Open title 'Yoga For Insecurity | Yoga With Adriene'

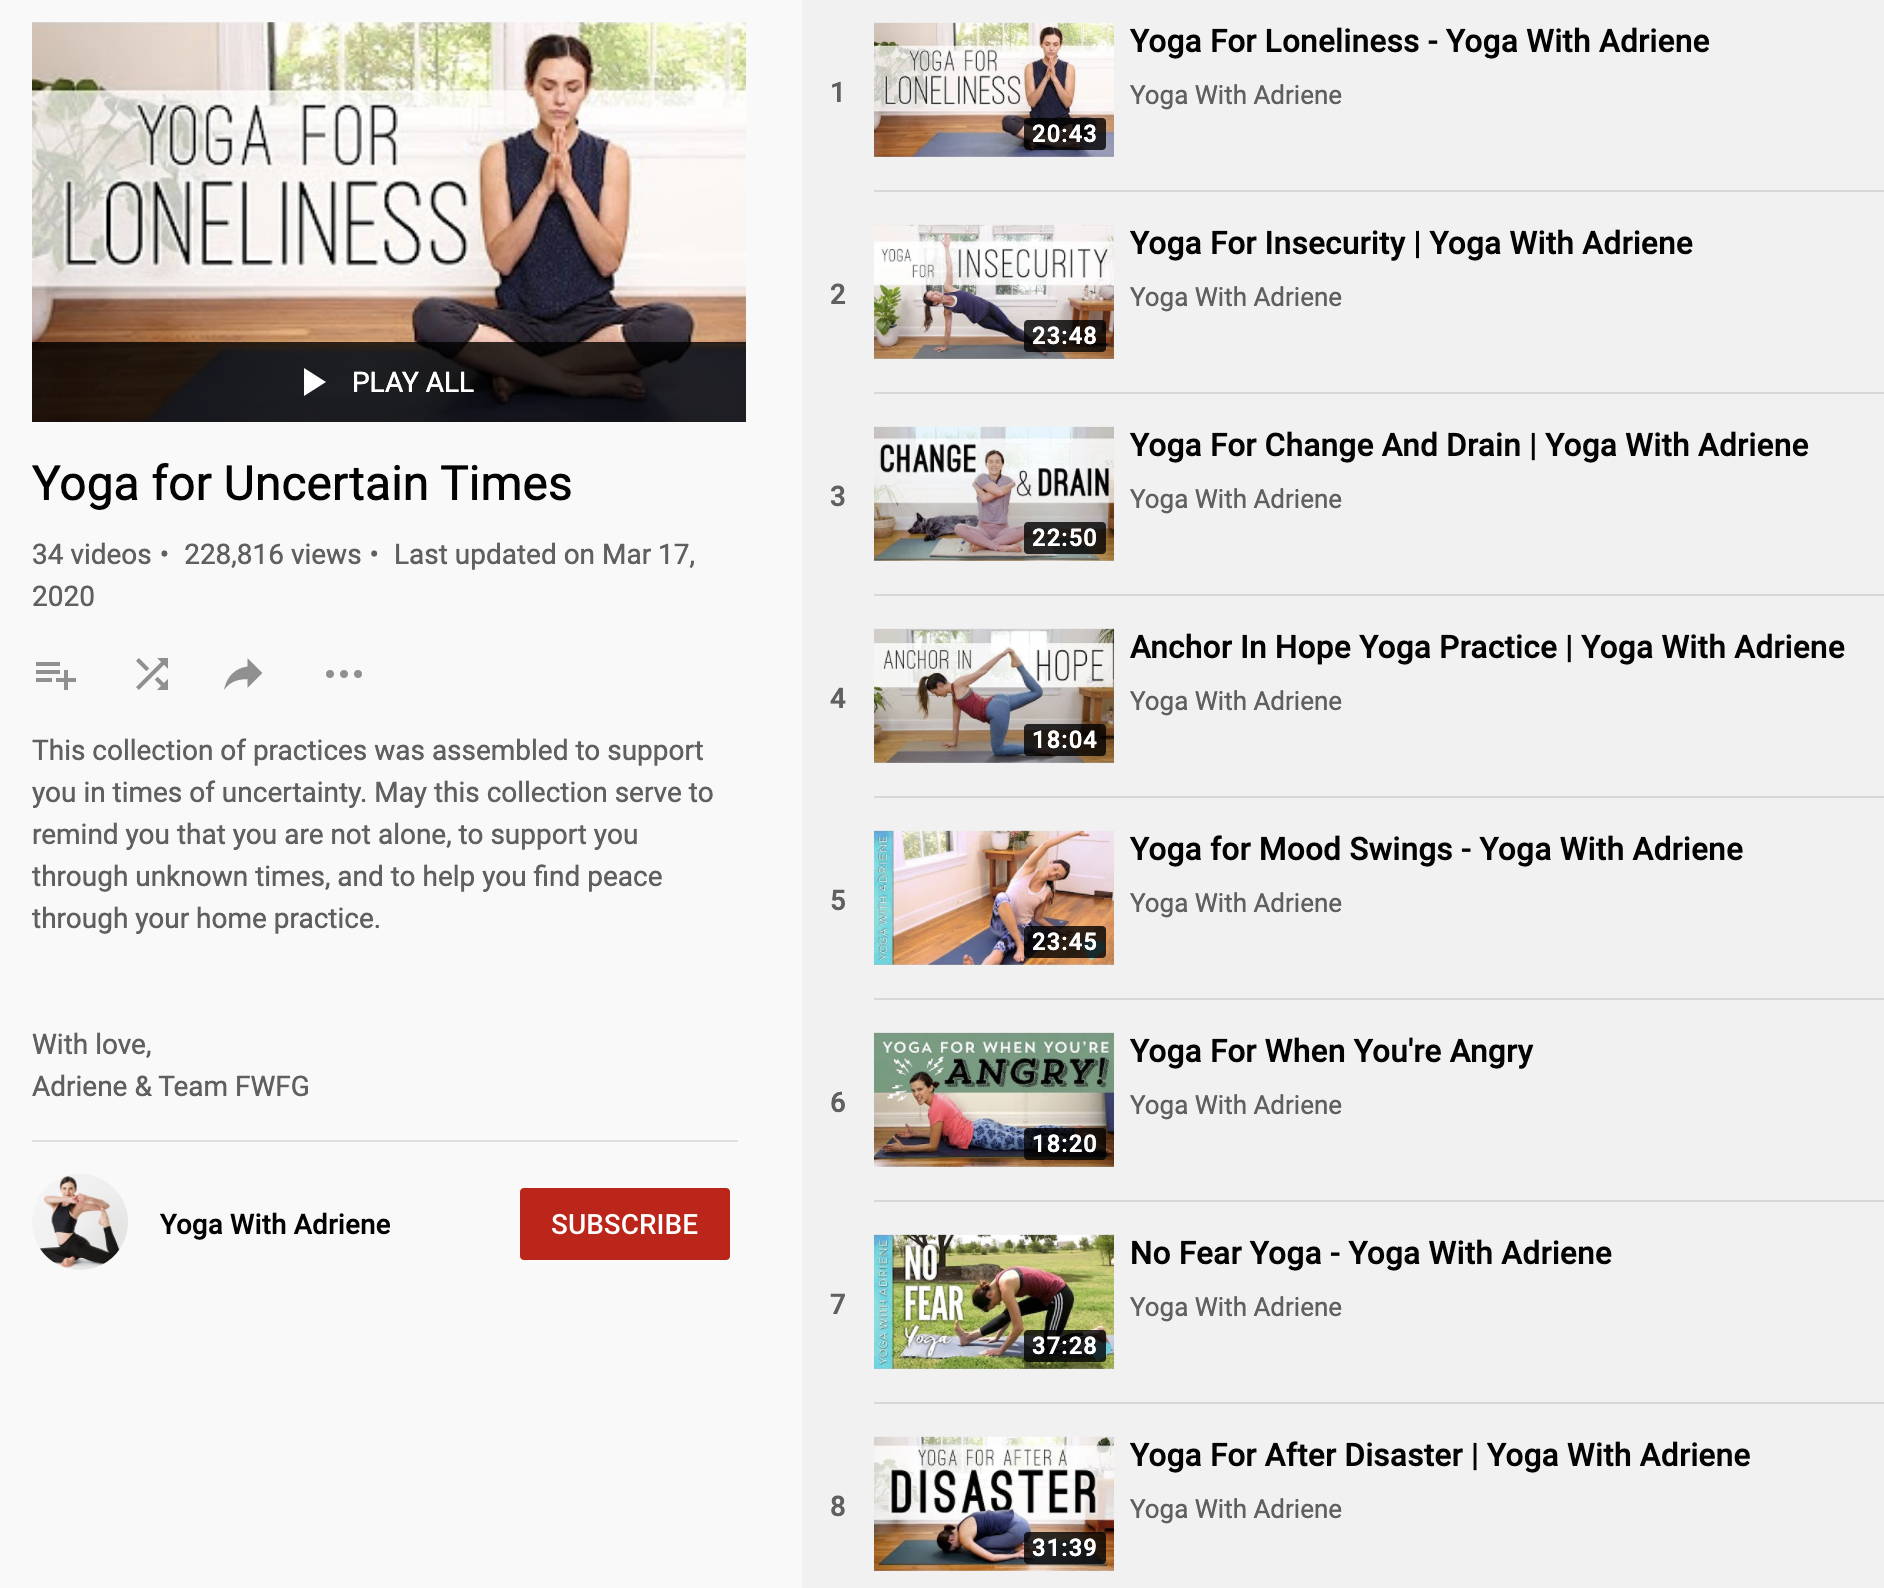(x=1411, y=243)
